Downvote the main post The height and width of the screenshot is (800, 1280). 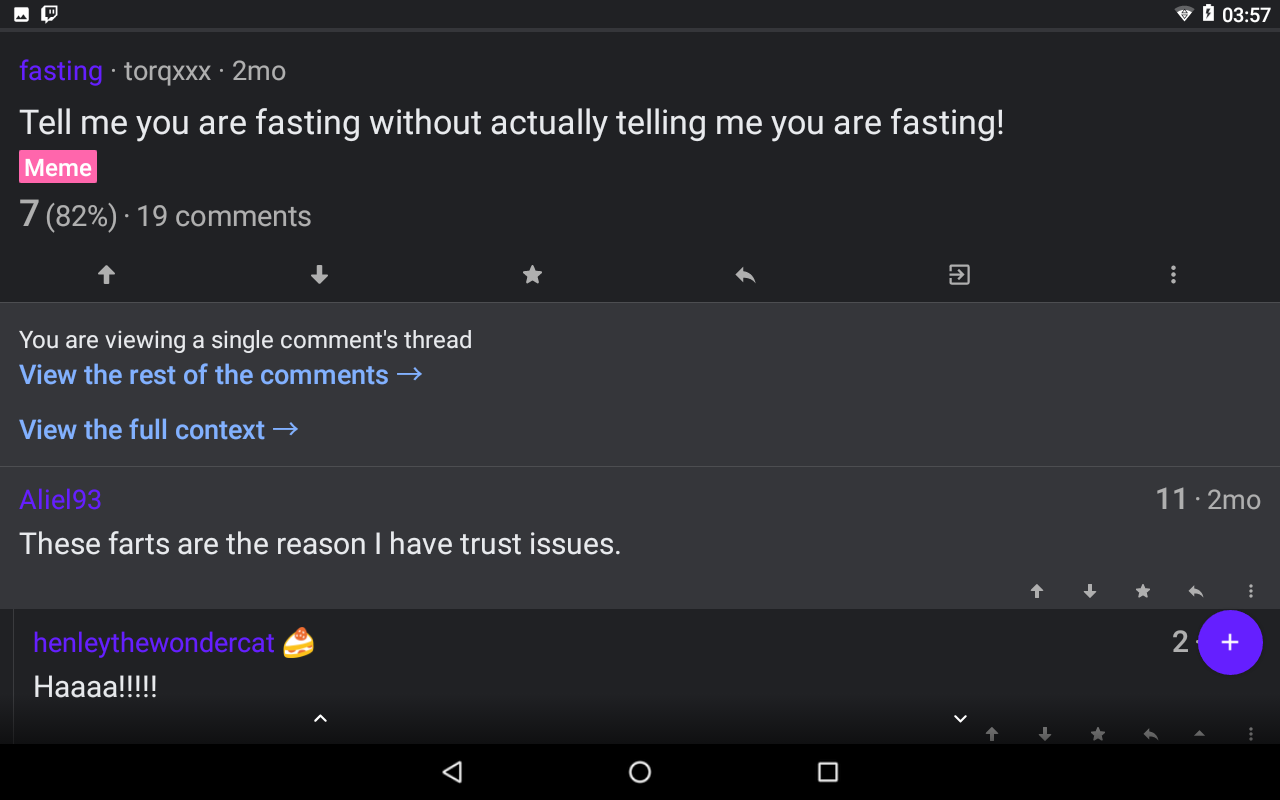pos(320,274)
